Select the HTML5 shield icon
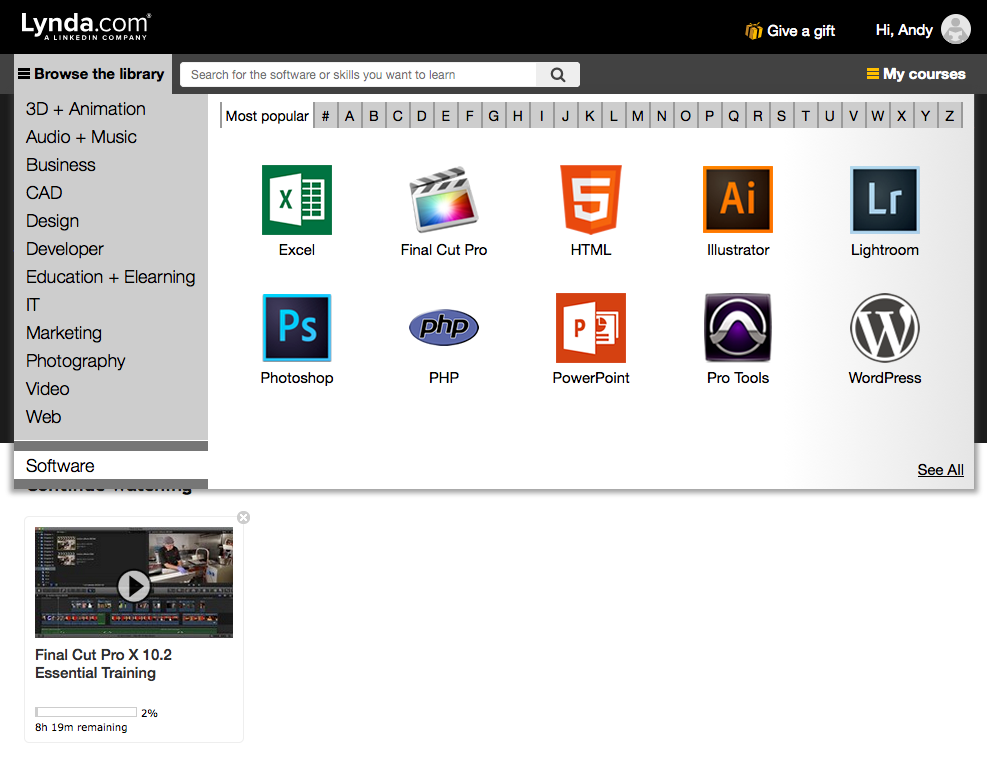The image size is (987, 781). [x=590, y=199]
